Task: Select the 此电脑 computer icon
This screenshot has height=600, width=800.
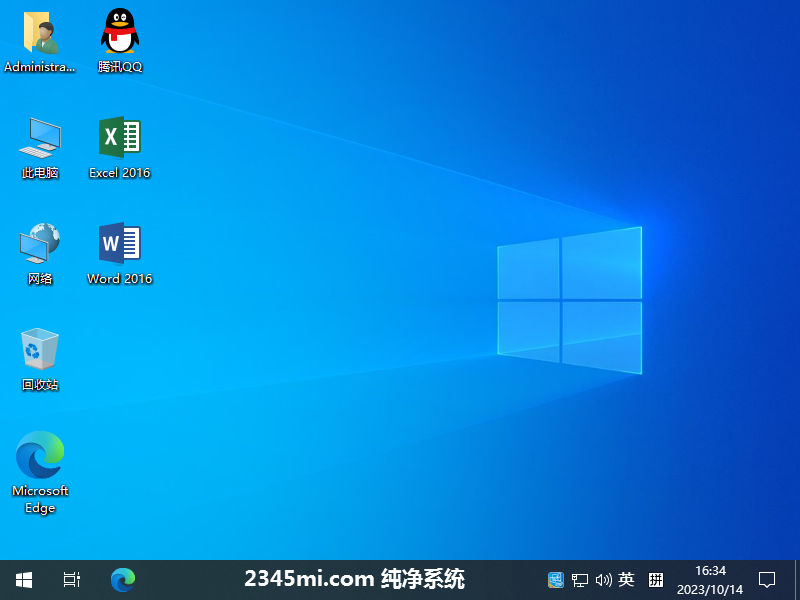Action: click(x=40, y=138)
